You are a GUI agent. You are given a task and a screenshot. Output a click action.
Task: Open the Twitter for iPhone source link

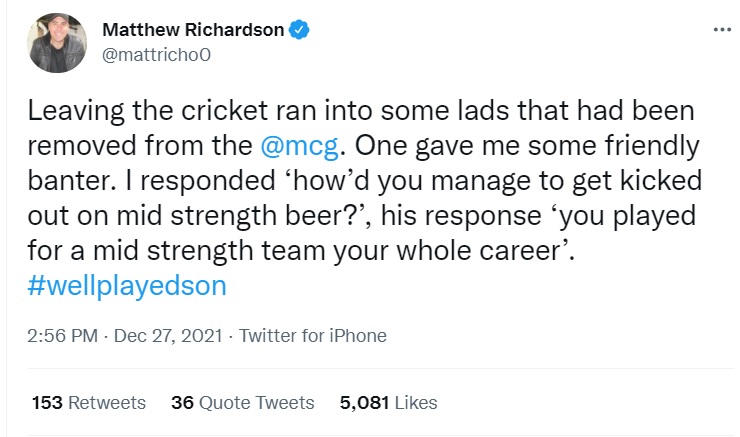(313, 336)
